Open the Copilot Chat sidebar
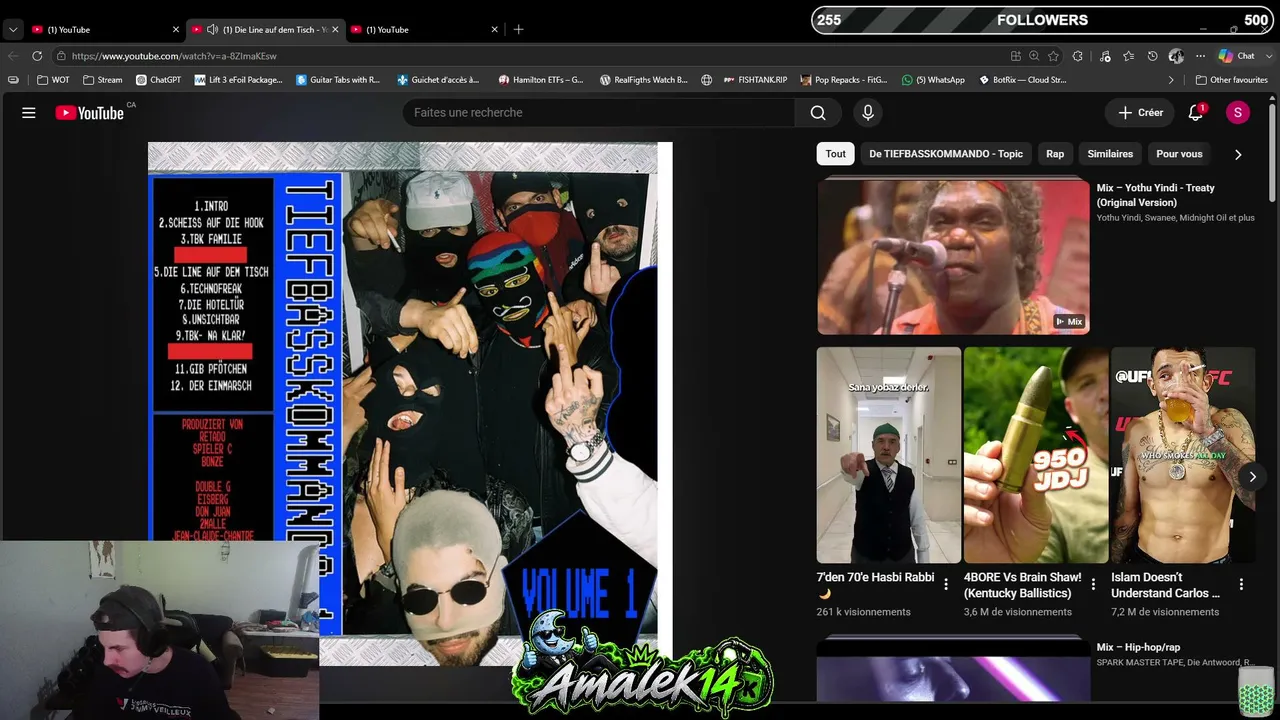The height and width of the screenshot is (720, 1280). (x=1237, y=56)
